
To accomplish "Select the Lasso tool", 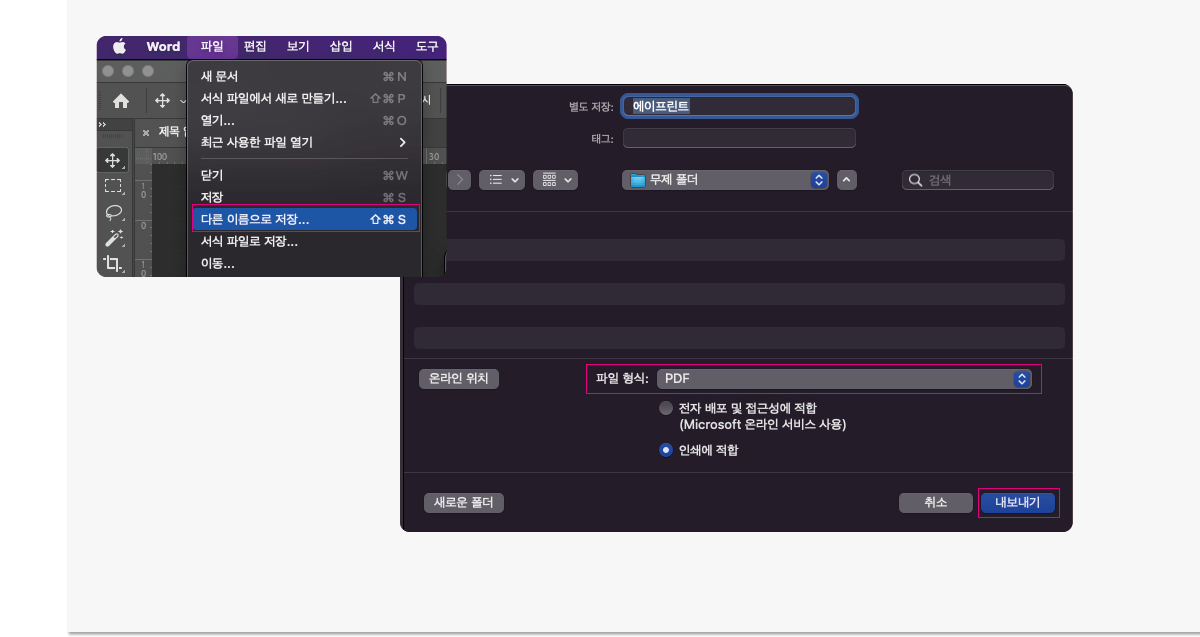I will point(112,212).
